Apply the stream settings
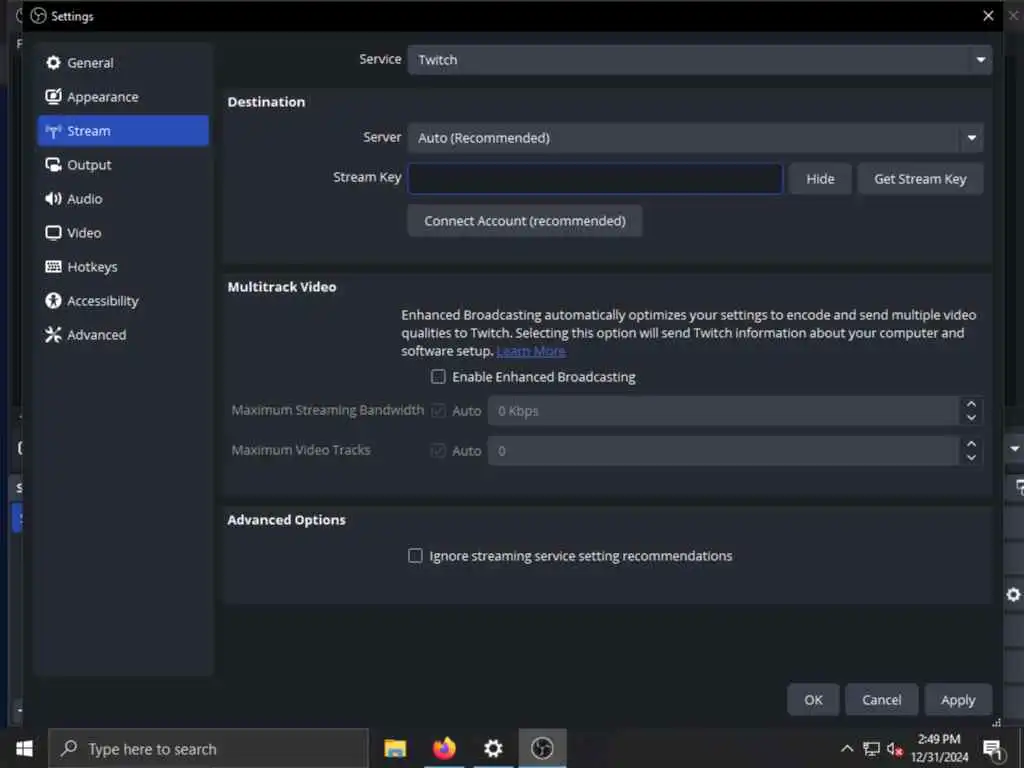The height and width of the screenshot is (768, 1024). (958, 700)
